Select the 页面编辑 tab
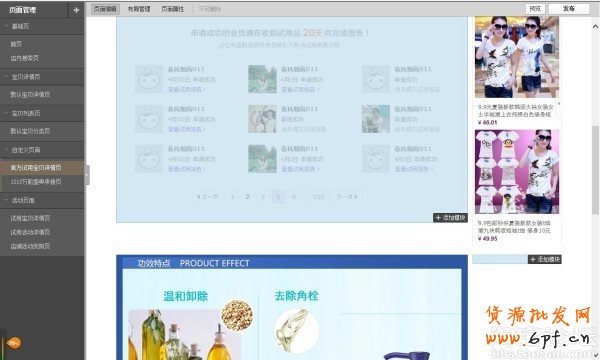Viewport: 600px width, 360px height. [105, 9]
